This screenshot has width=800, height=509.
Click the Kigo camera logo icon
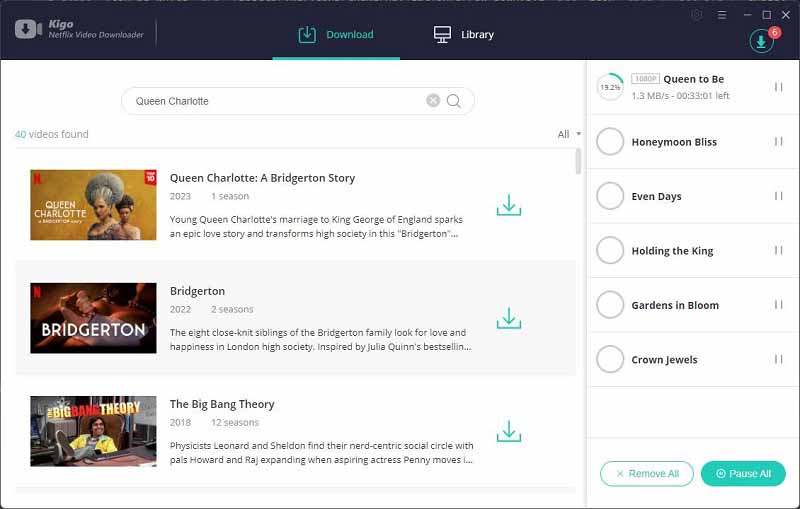[28, 29]
